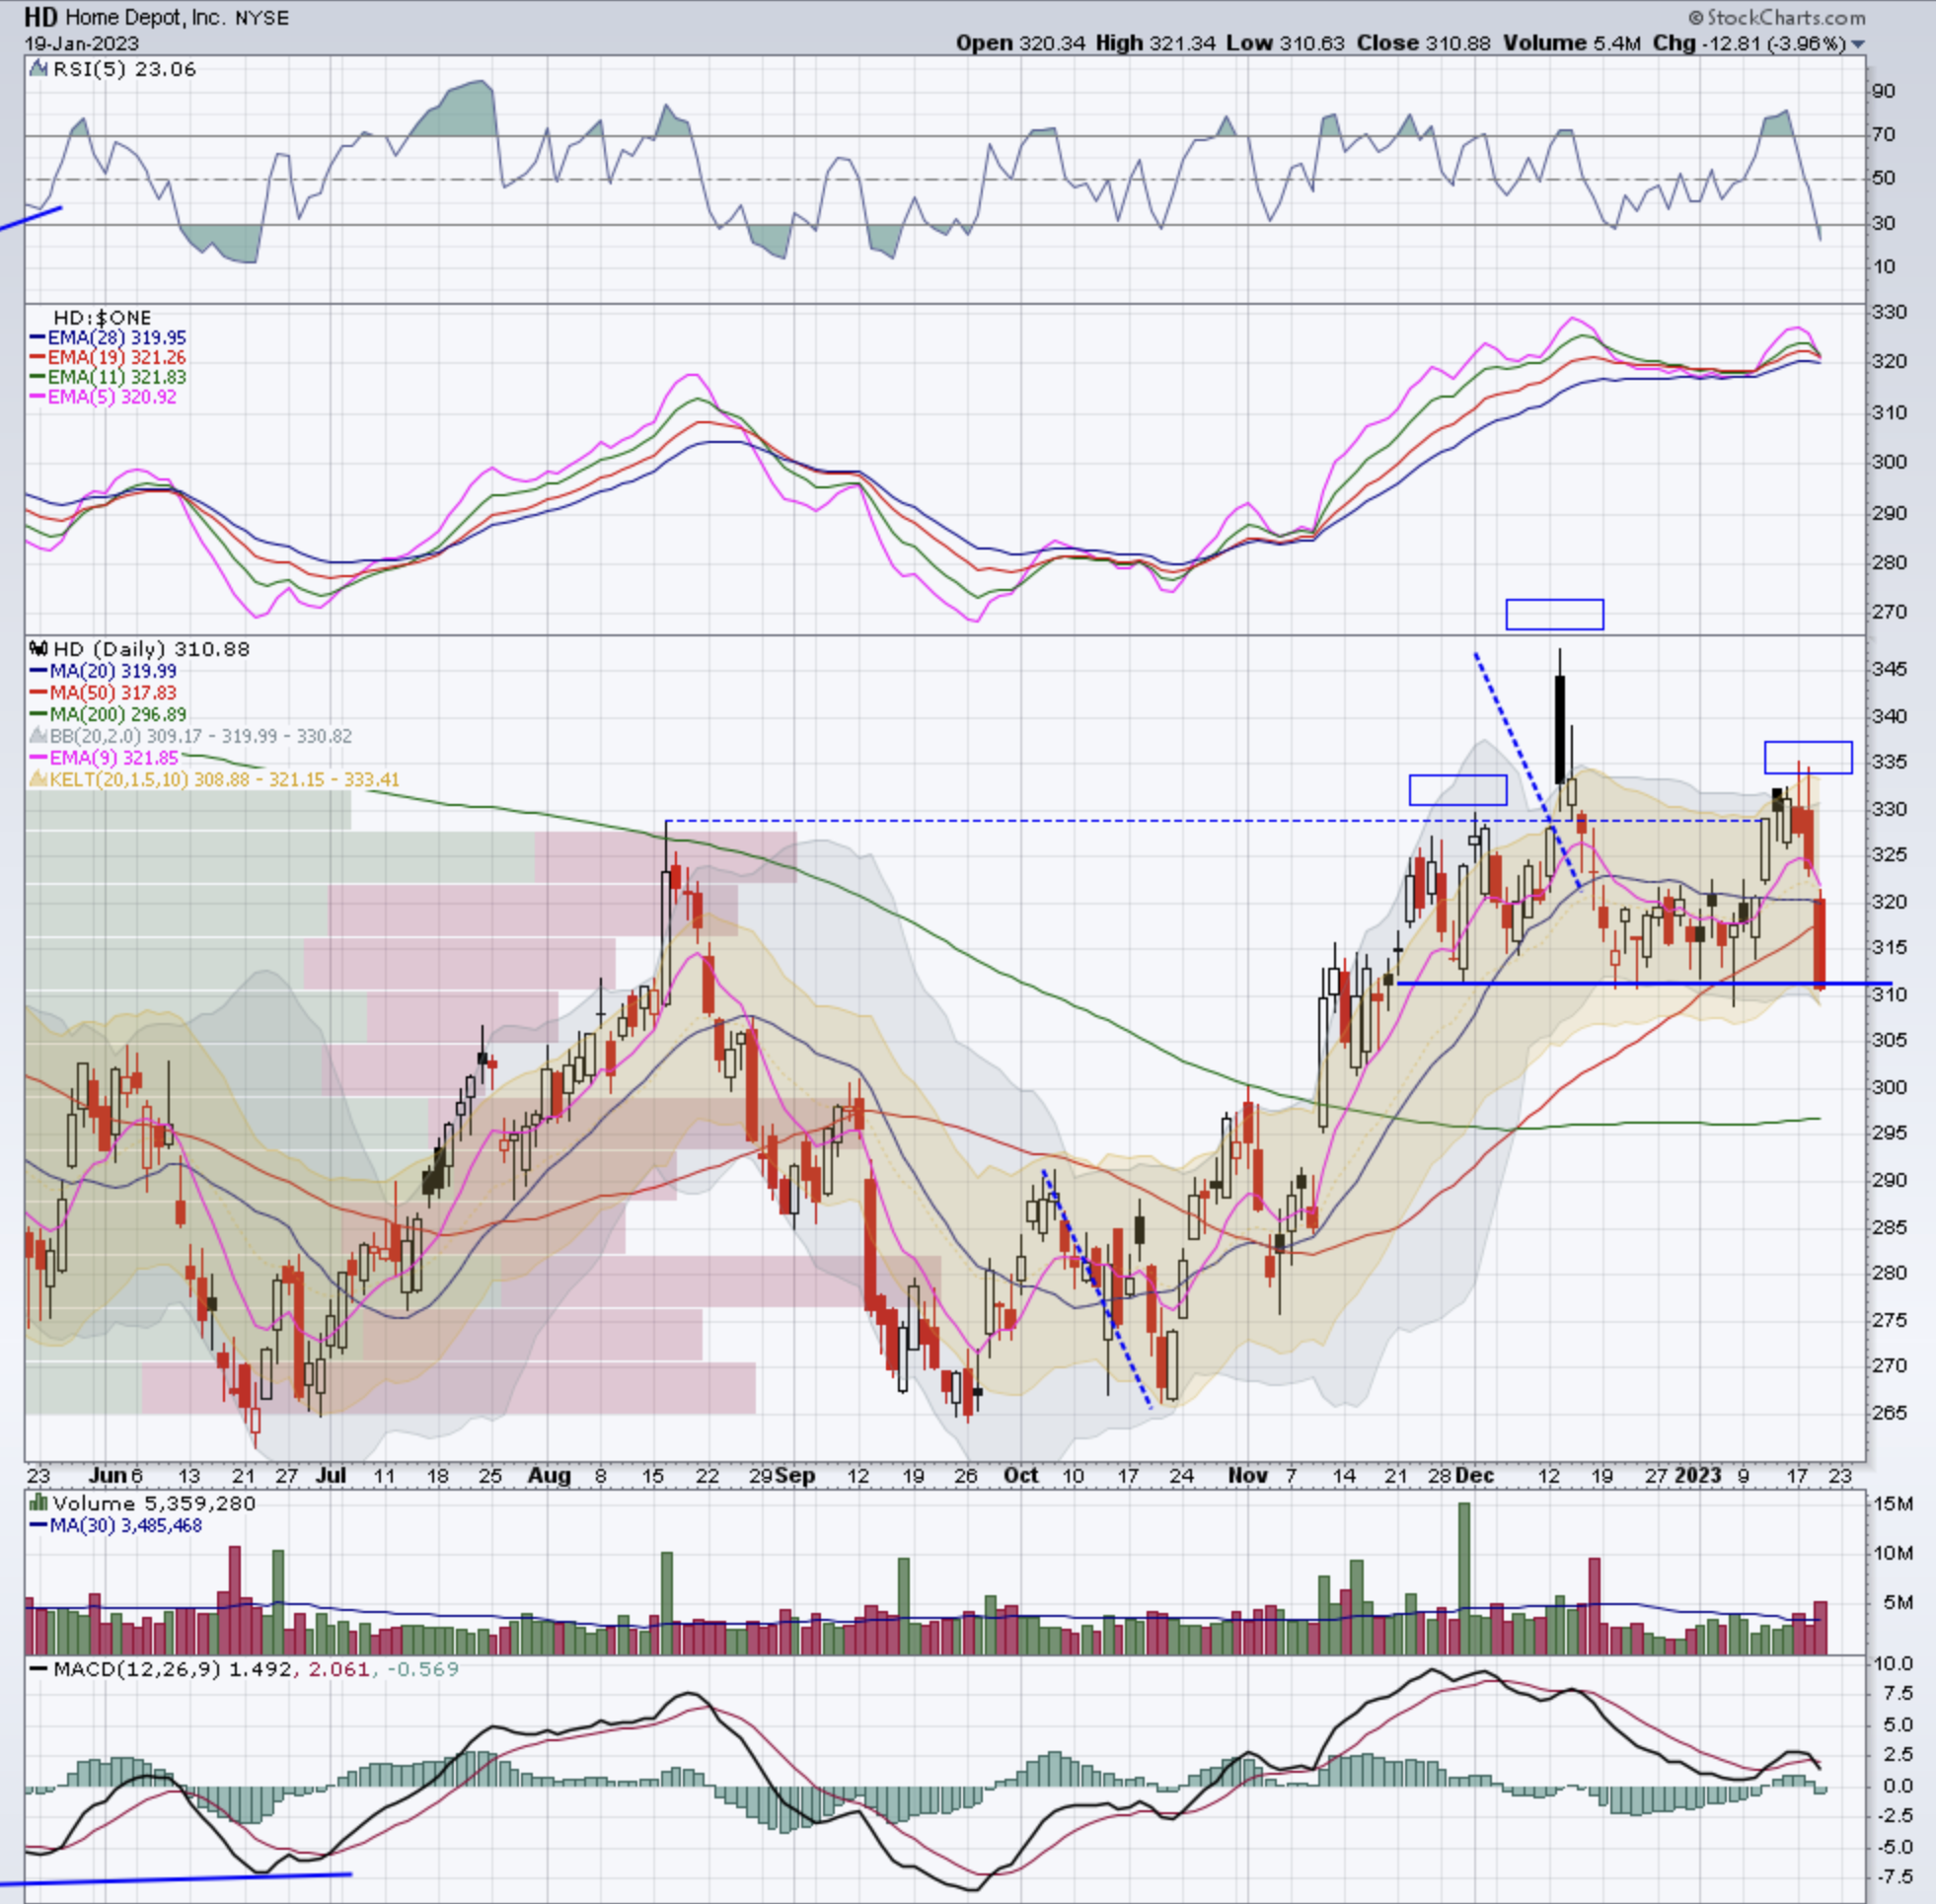The height and width of the screenshot is (1904, 1936).
Task: Click the MACD(12,26,9) indicator label
Action: (x=137, y=1669)
